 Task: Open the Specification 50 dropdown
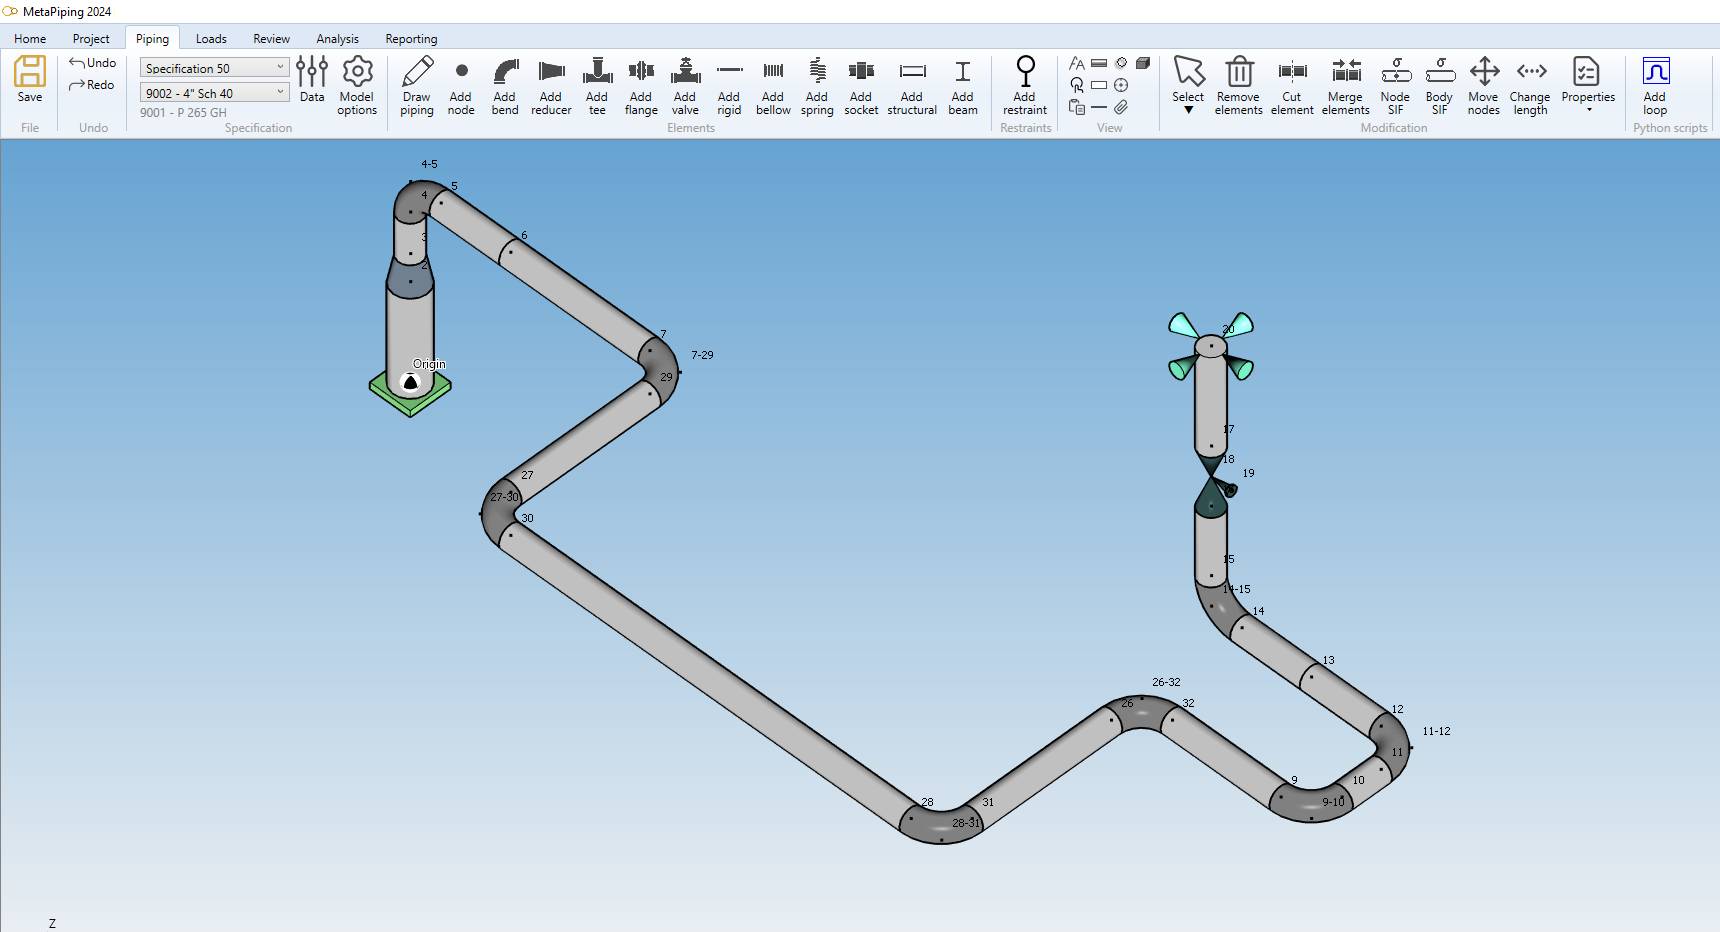(214, 68)
